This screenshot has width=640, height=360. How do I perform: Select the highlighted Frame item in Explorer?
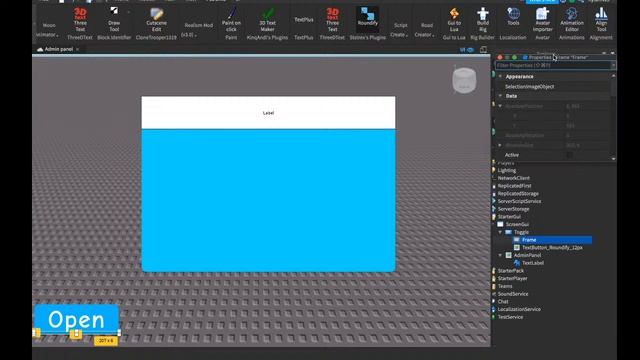(552, 240)
